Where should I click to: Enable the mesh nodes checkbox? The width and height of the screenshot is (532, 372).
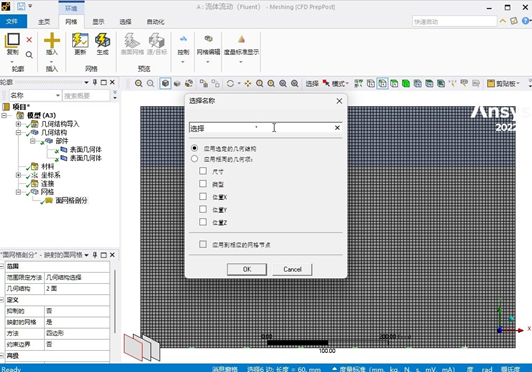pyautogui.click(x=203, y=244)
